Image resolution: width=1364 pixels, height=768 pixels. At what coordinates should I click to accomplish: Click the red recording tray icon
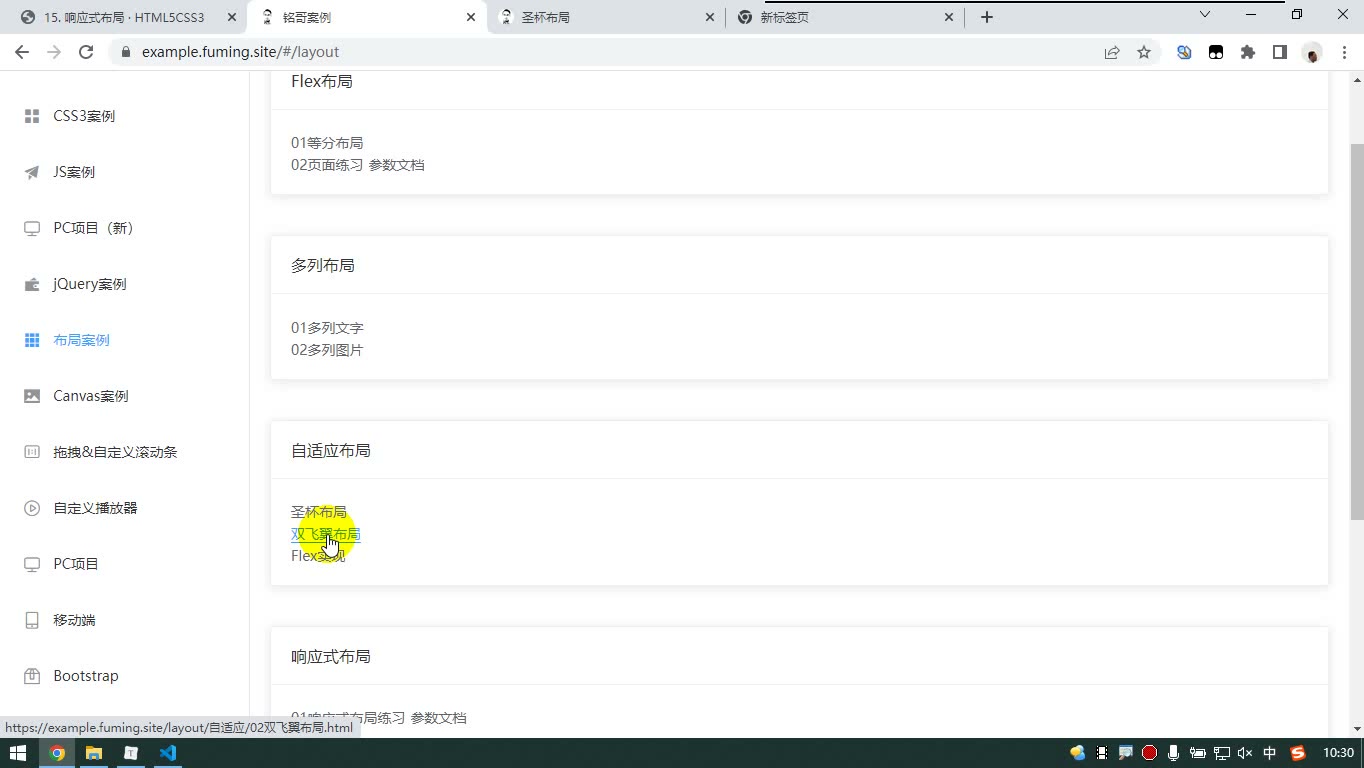1150,753
